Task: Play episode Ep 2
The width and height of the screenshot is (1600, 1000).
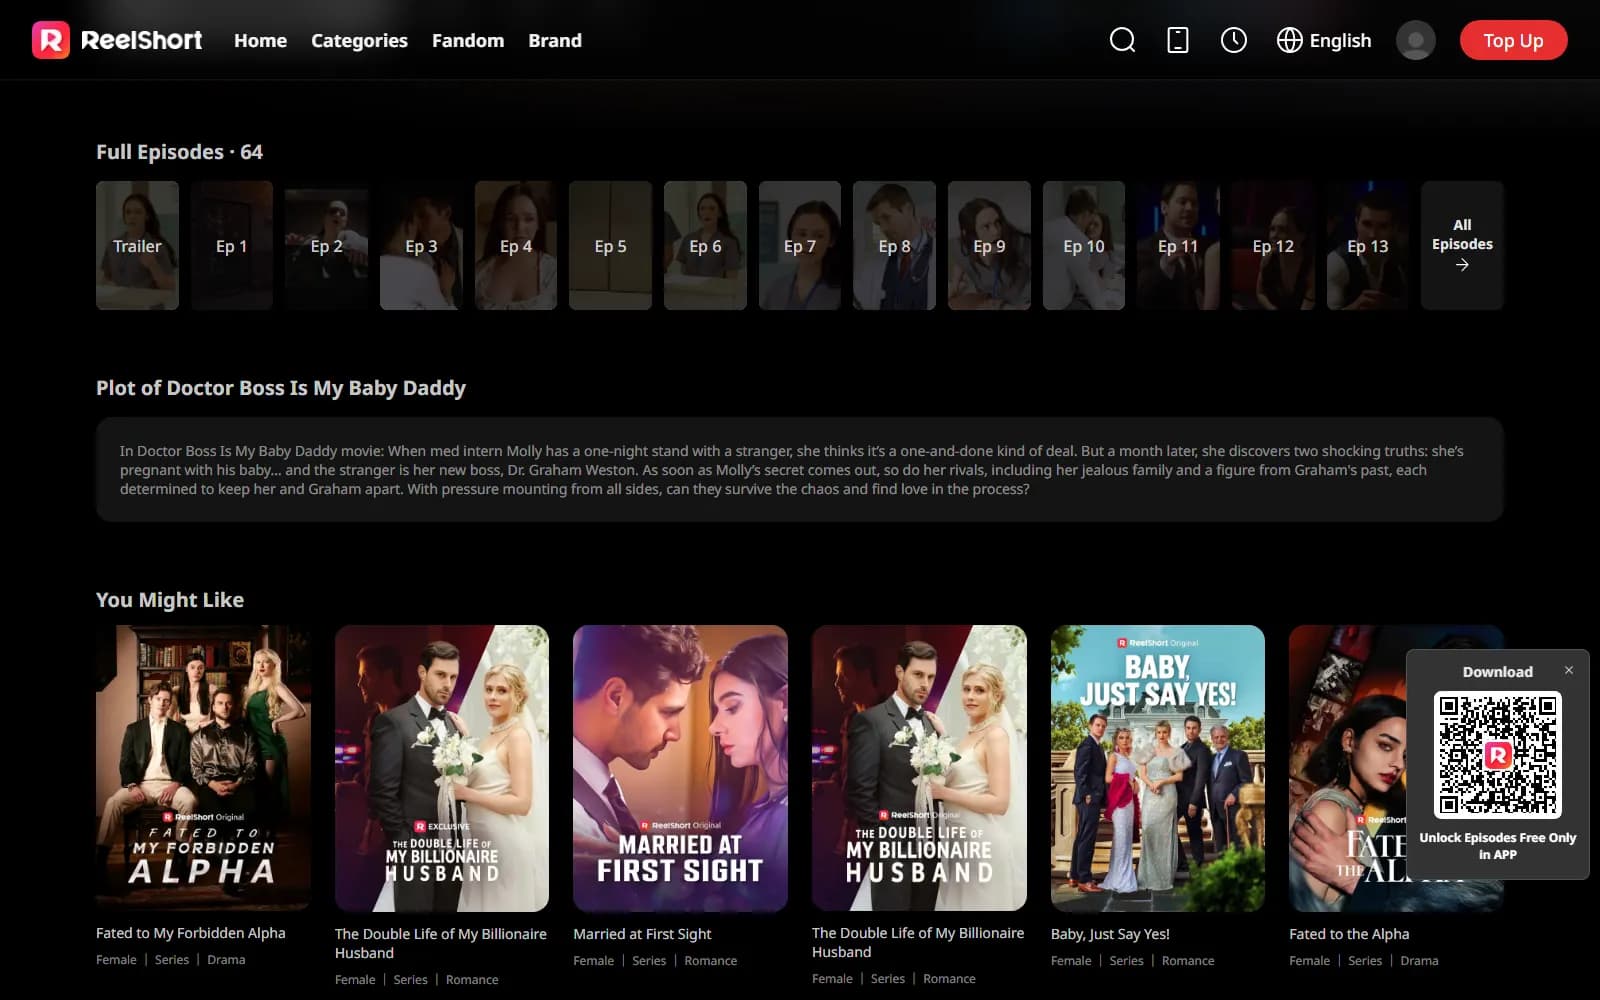Action: tap(326, 245)
